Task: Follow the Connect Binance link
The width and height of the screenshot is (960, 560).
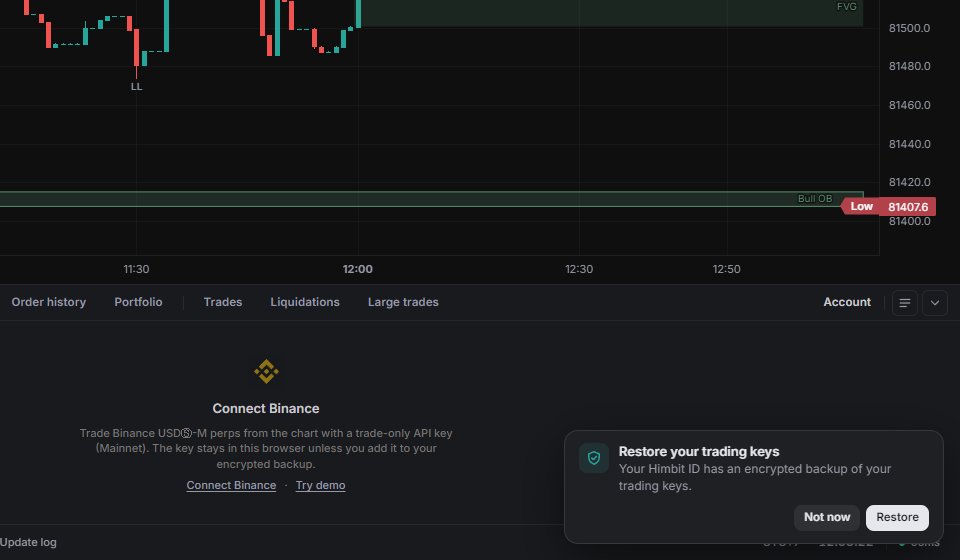Action: 231,485
